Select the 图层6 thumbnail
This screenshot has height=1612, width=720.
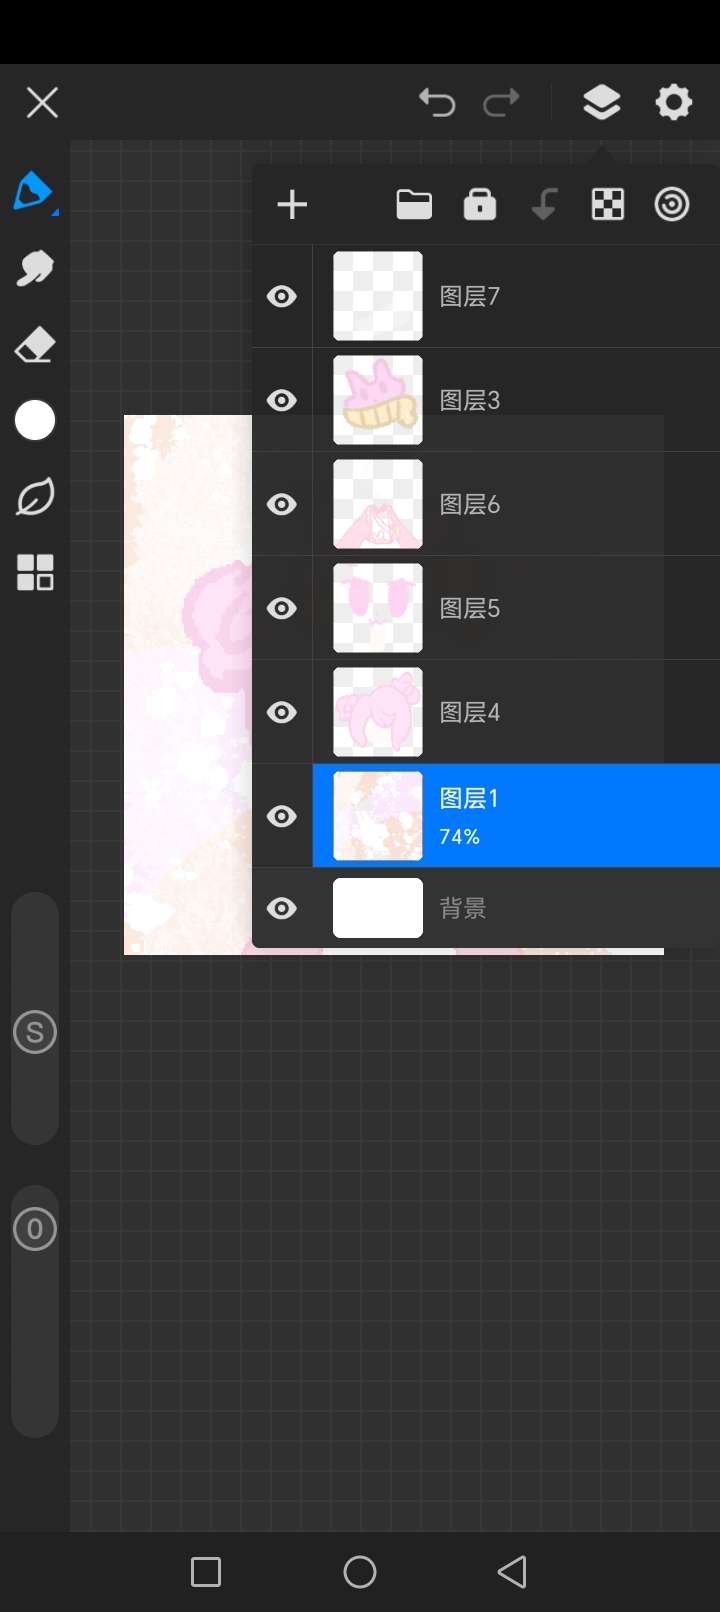378,504
